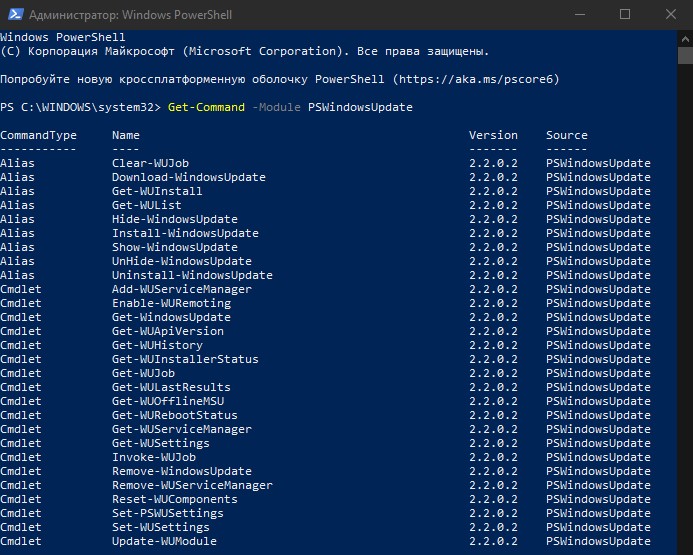Image resolution: width=693 pixels, height=555 pixels.
Task: Click the Update-WUModule cmdlet name
Action: tap(164, 541)
